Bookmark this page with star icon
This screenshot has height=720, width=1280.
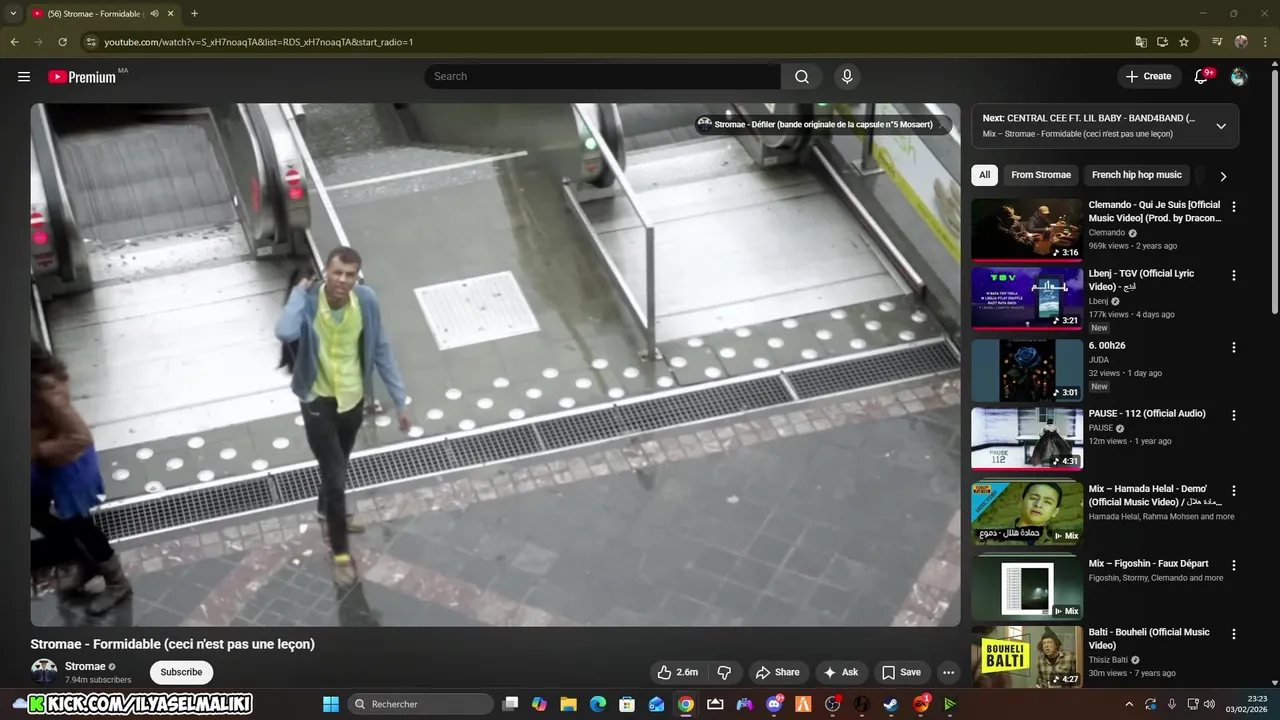tap(1184, 42)
